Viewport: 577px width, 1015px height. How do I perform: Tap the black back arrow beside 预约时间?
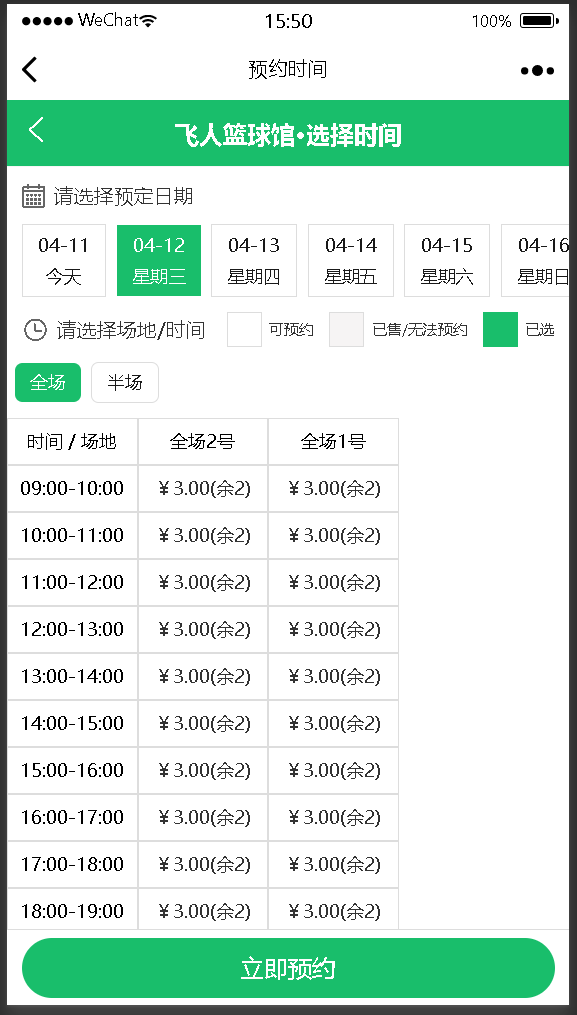pyautogui.click(x=30, y=69)
